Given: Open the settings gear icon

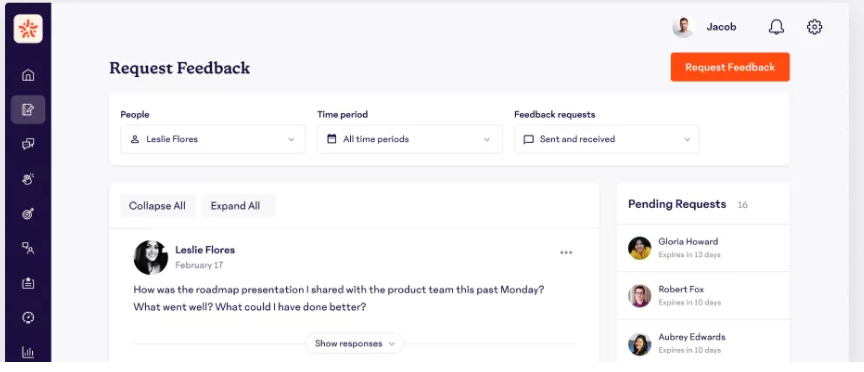Looking at the screenshot, I should tap(814, 27).
